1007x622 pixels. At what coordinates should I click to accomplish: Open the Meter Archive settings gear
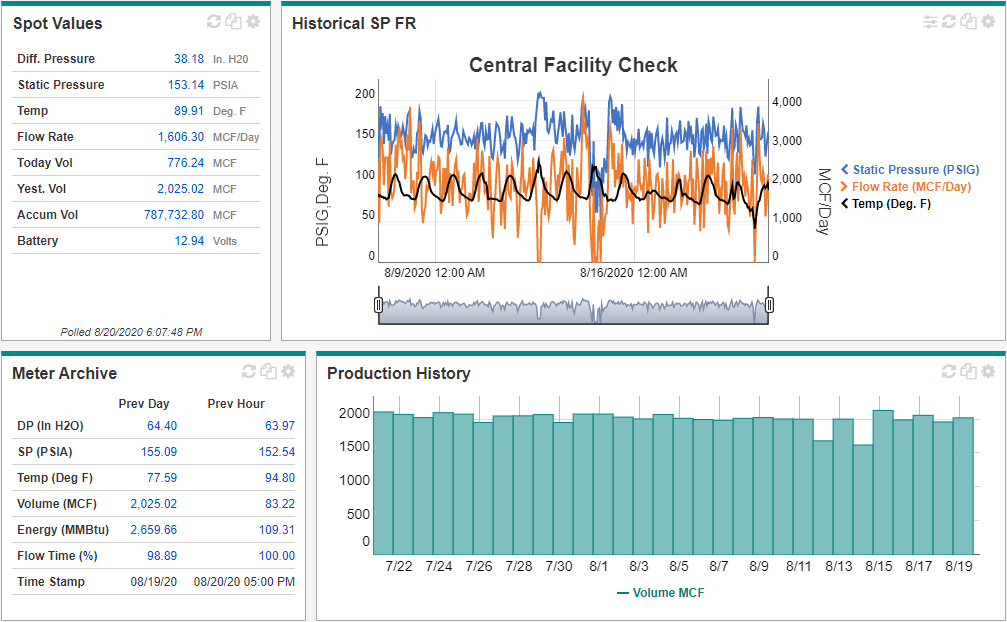pyautogui.click(x=288, y=372)
